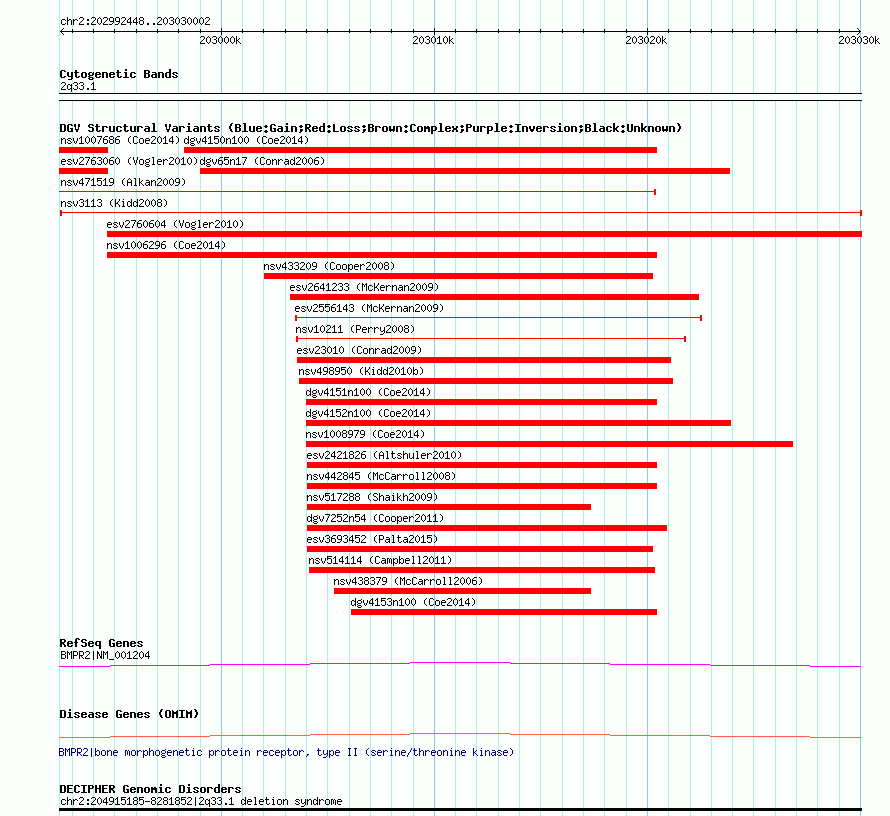Open the esv3693452 (Palta2015) variant
The height and width of the screenshot is (816, 890).
372,539
